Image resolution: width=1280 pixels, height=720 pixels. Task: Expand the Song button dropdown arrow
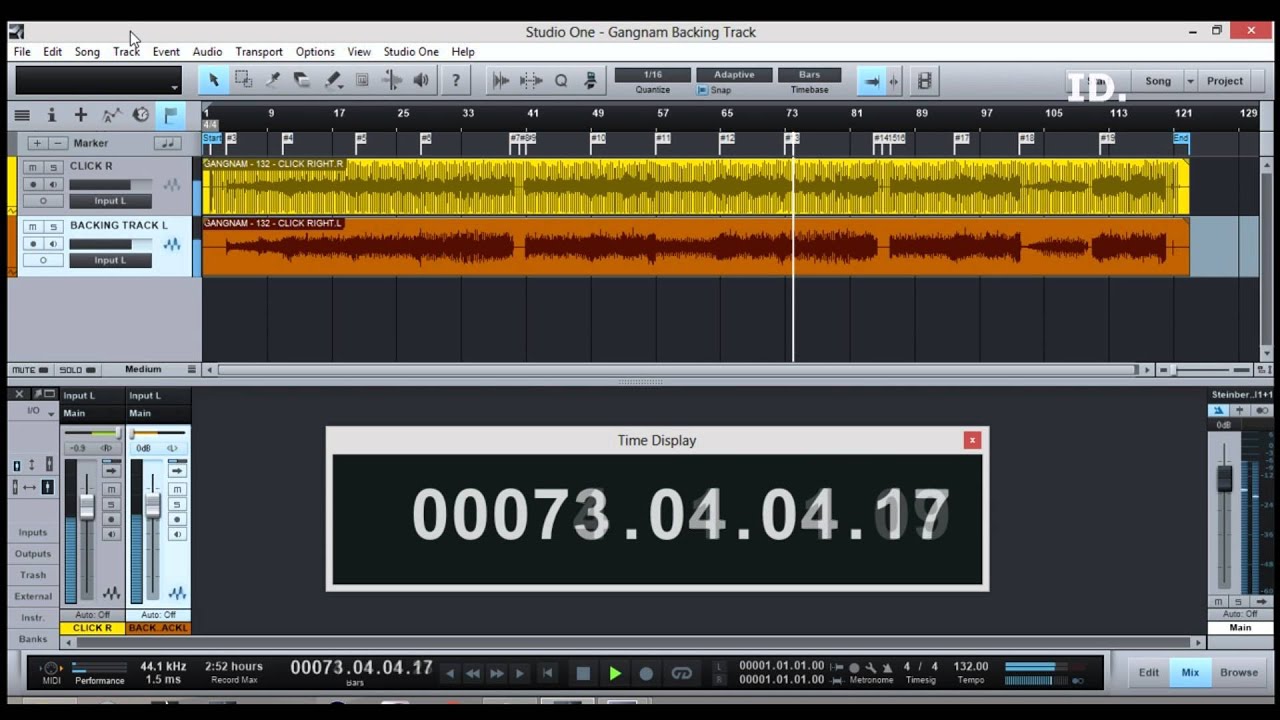click(1190, 81)
